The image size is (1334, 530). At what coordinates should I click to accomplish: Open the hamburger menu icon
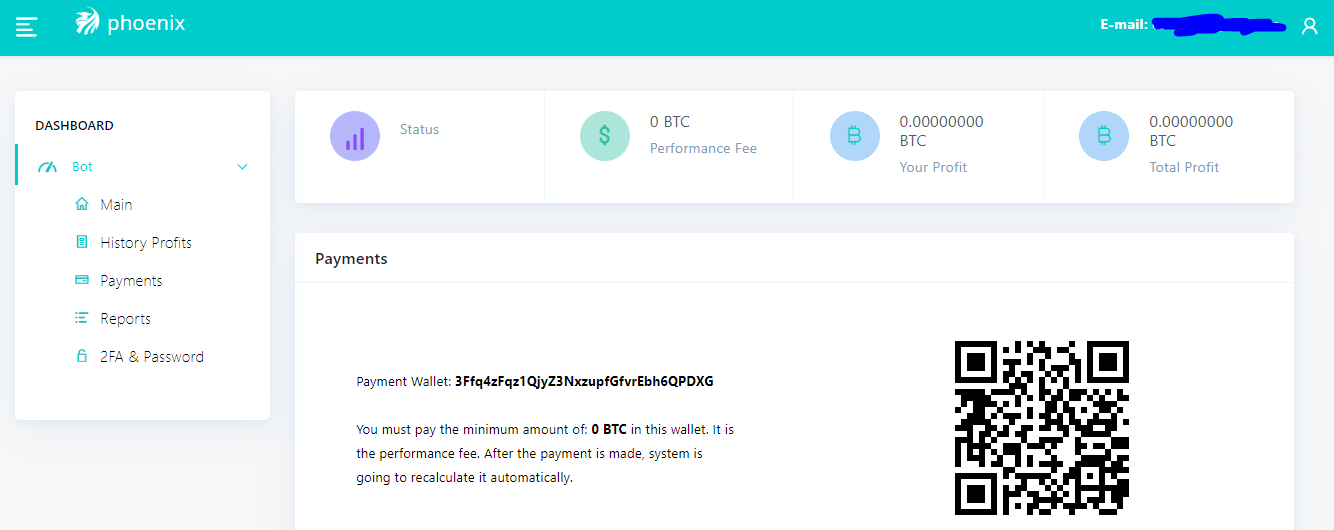[26, 27]
